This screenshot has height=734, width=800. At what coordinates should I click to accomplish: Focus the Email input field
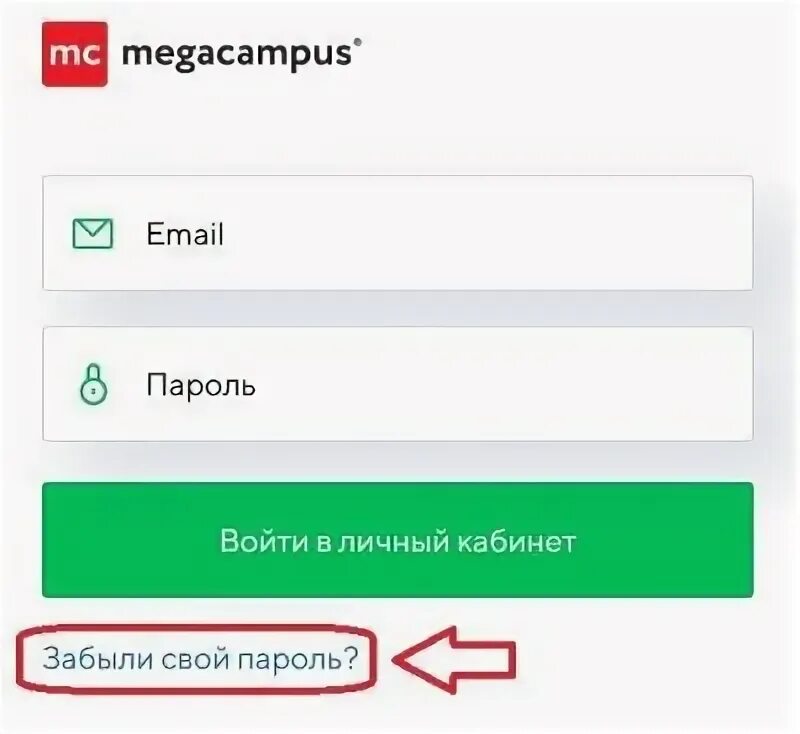pyautogui.click(x=397, y=233)
